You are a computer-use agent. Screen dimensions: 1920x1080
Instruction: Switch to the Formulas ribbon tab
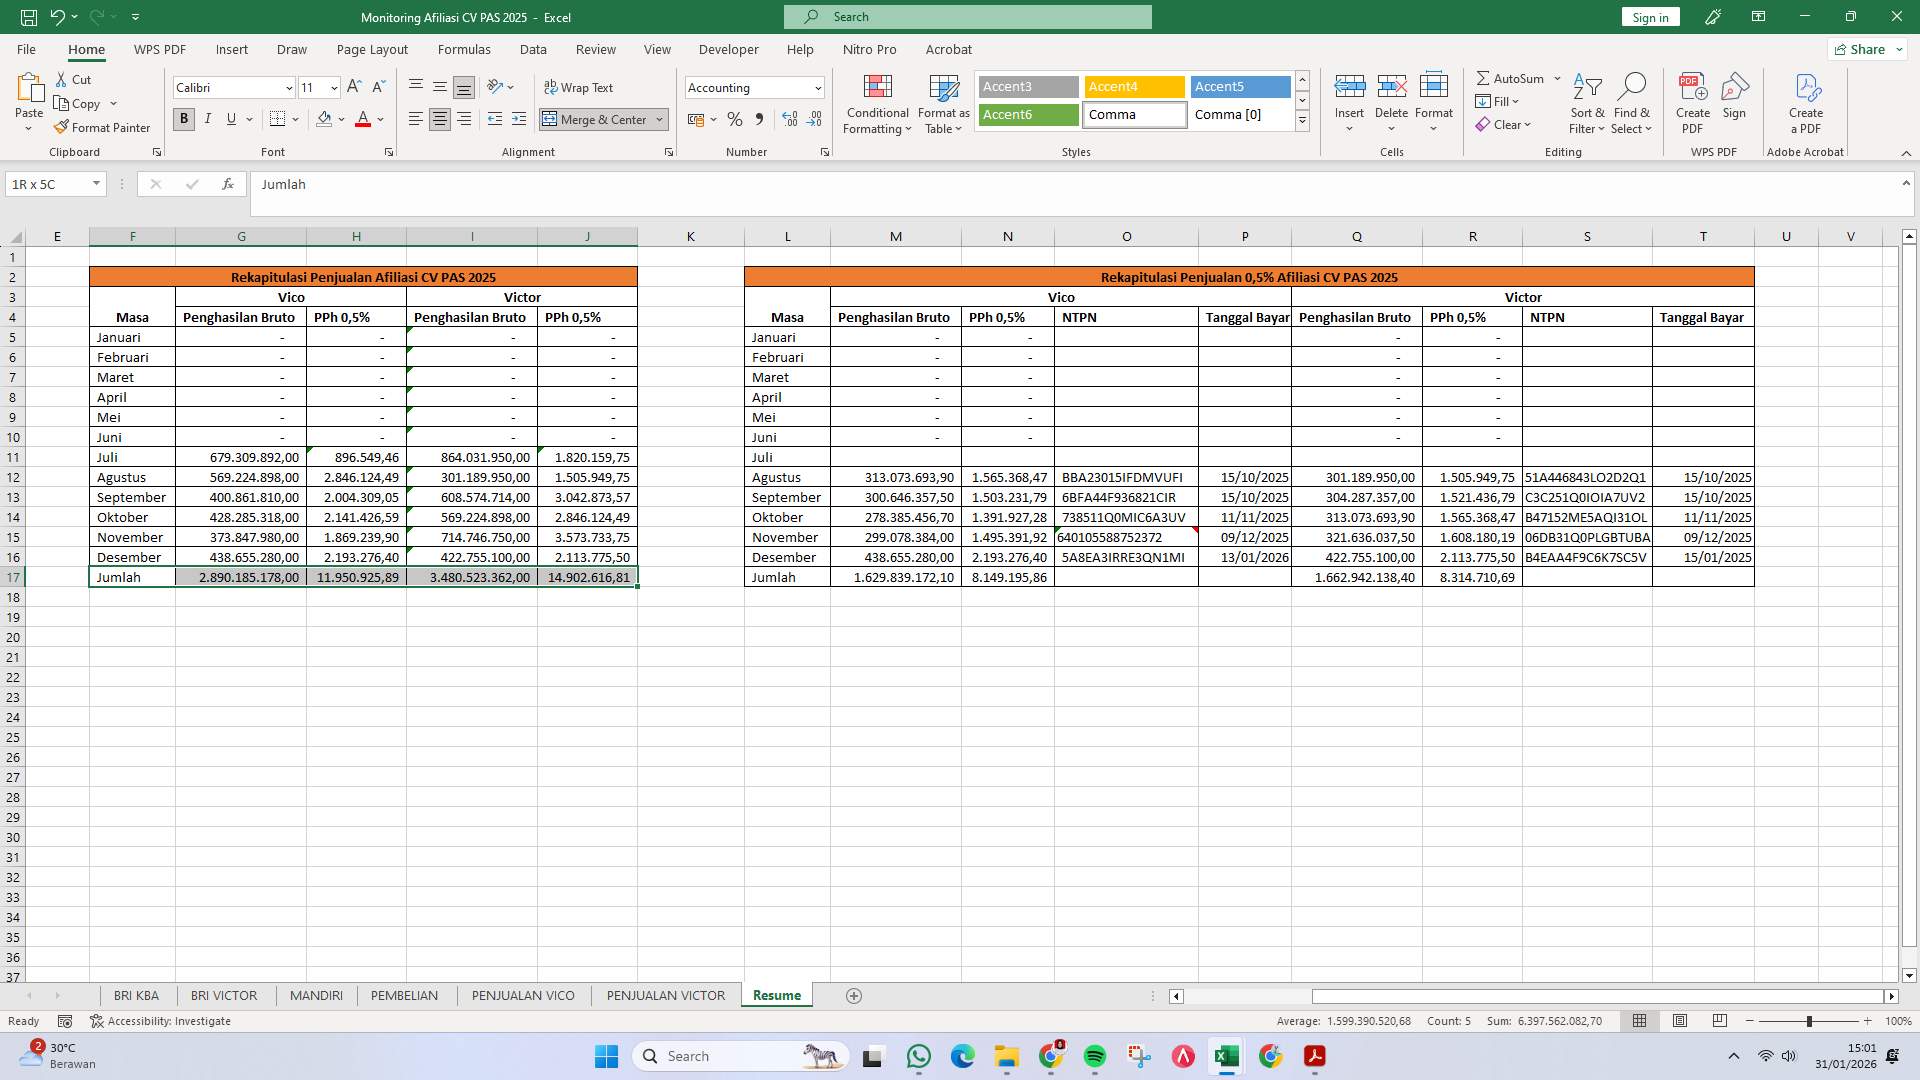(x=464, y=49)
